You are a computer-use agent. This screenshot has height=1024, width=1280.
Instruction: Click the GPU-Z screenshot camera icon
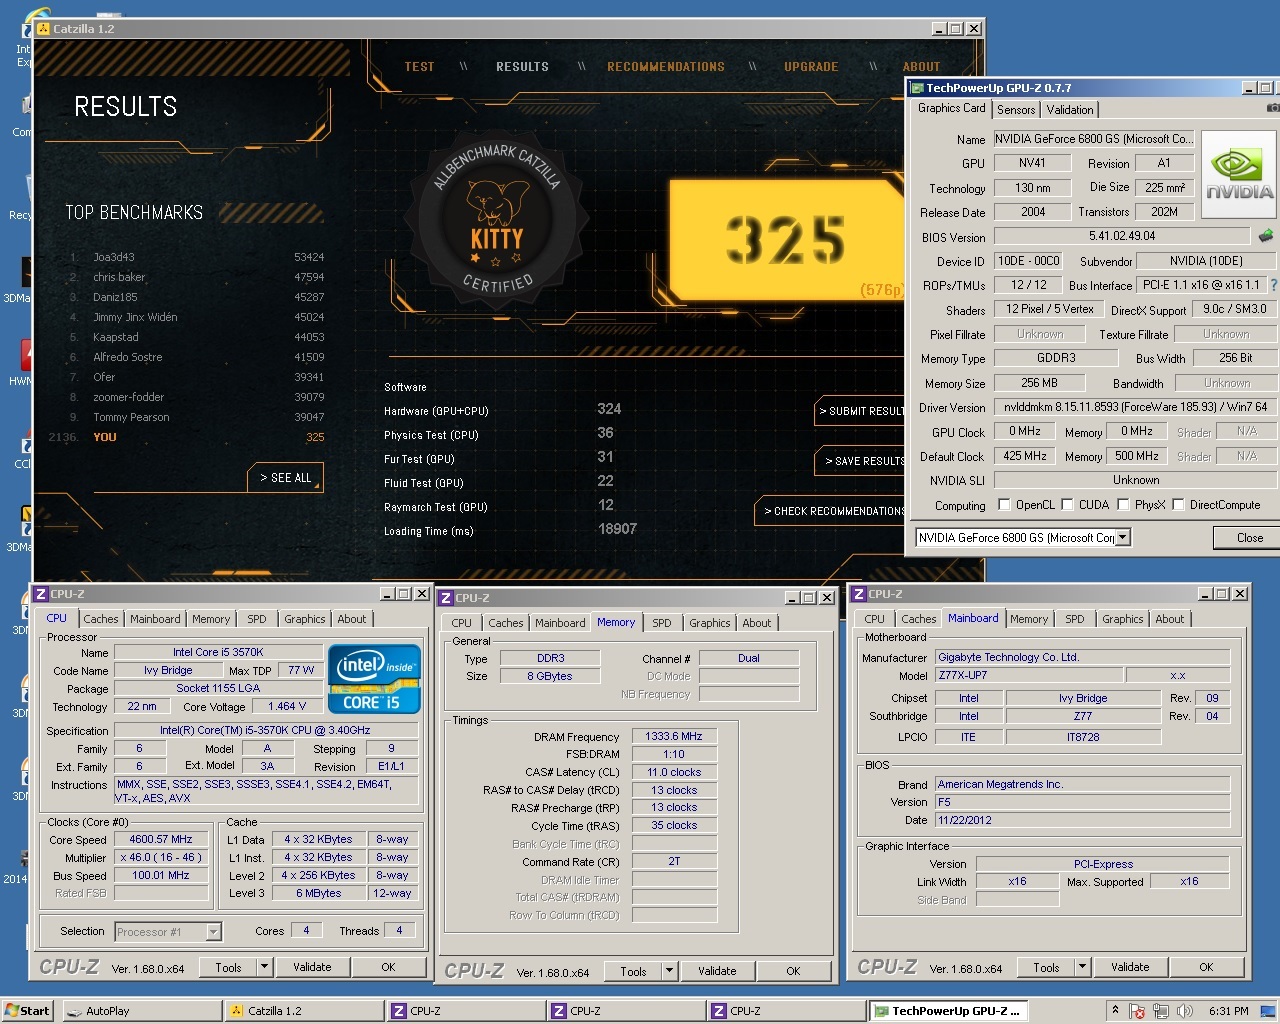(1273, 108)
